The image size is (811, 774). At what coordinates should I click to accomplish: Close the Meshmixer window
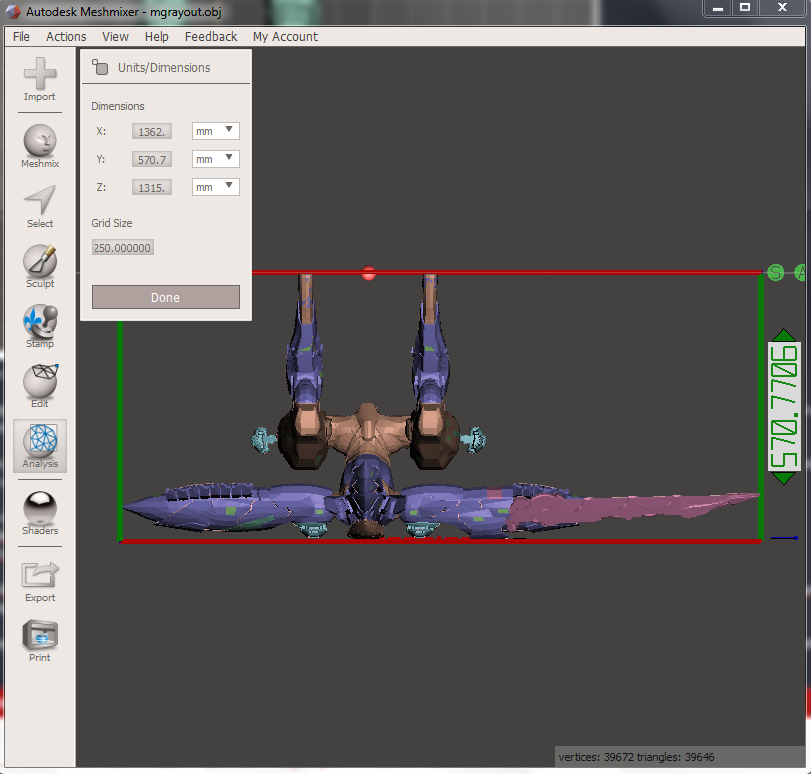click(783, 8)
